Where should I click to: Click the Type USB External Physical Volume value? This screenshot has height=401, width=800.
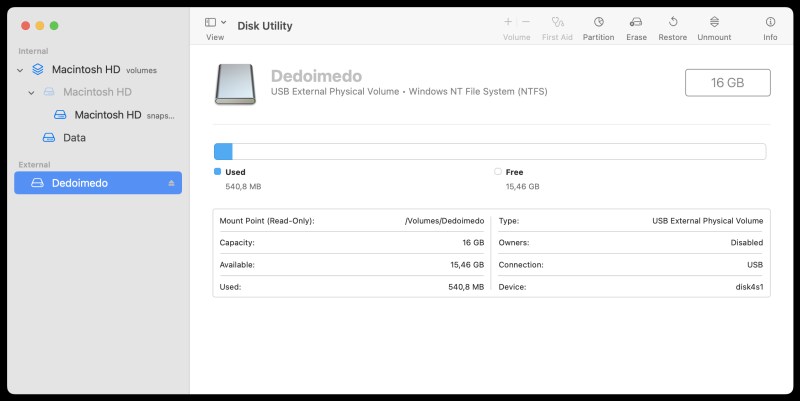click(708, 221)
